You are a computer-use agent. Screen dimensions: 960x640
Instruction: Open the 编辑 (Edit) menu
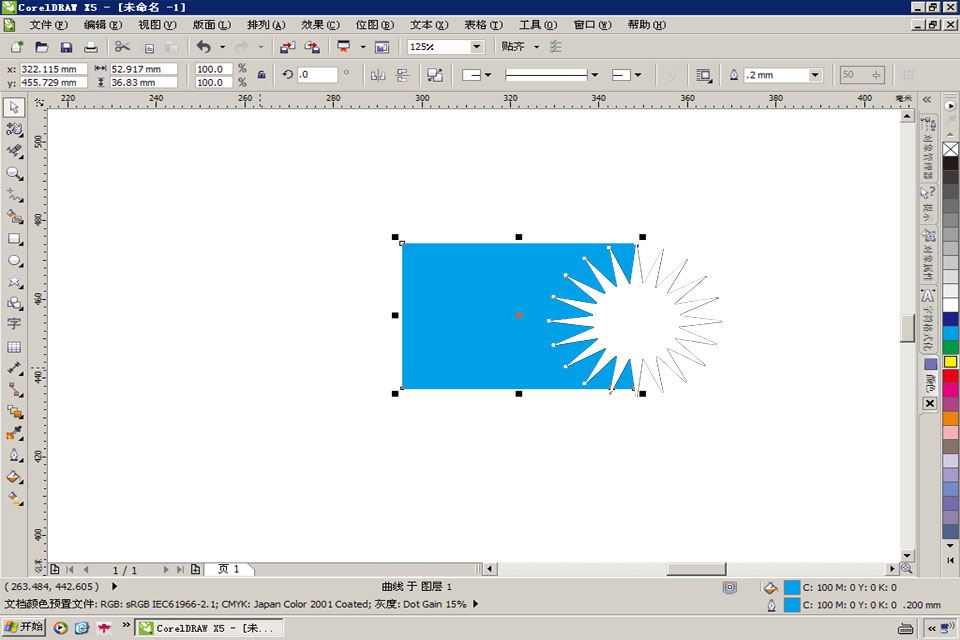(103, 24)
